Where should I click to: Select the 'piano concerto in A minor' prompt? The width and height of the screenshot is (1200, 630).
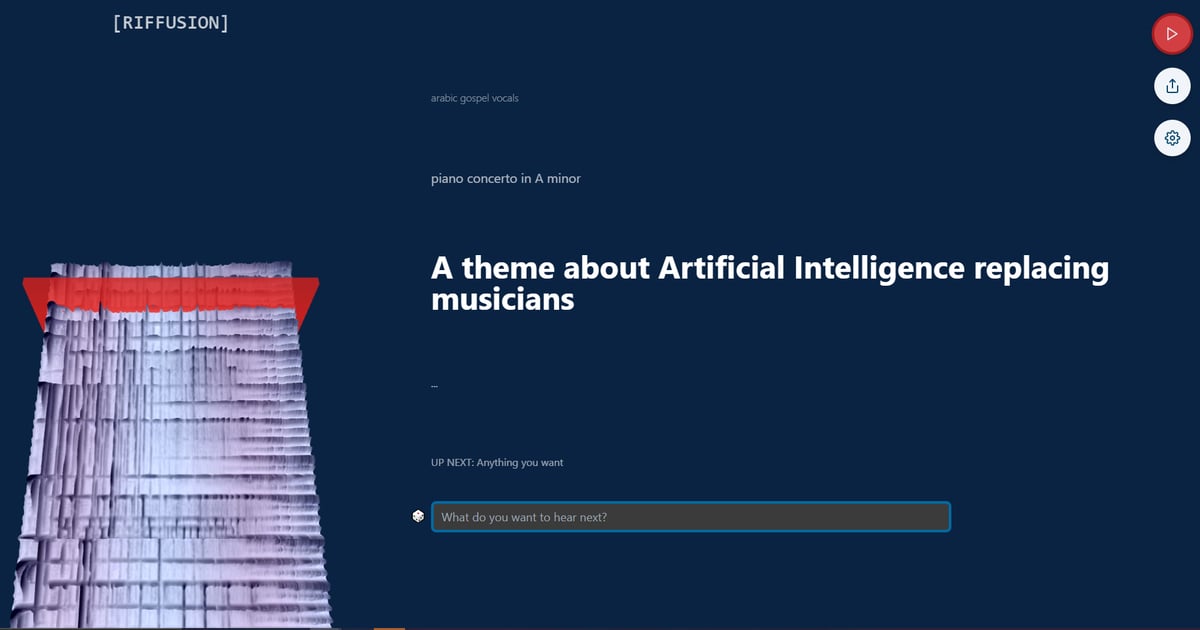point(505,178)
